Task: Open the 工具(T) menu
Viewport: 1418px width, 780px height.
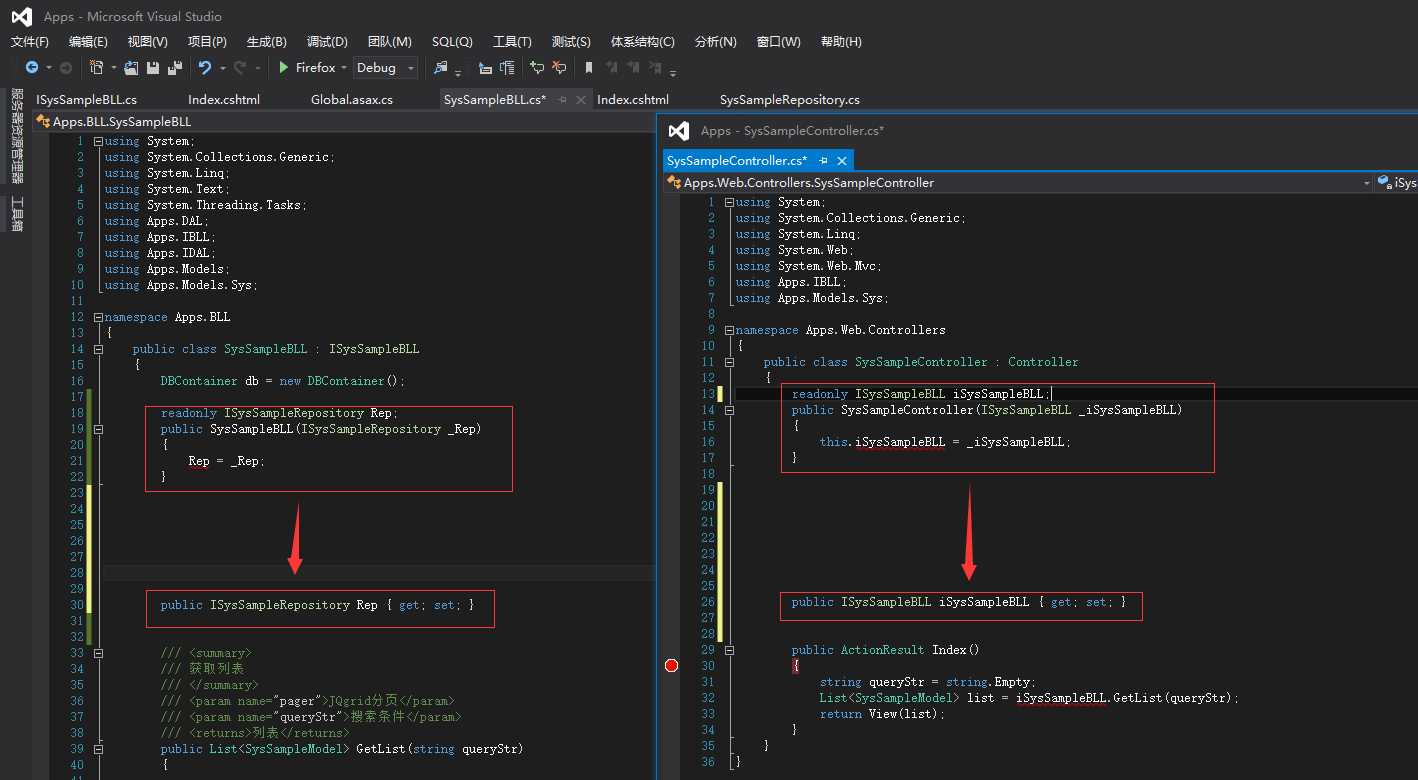Action: 512,42
